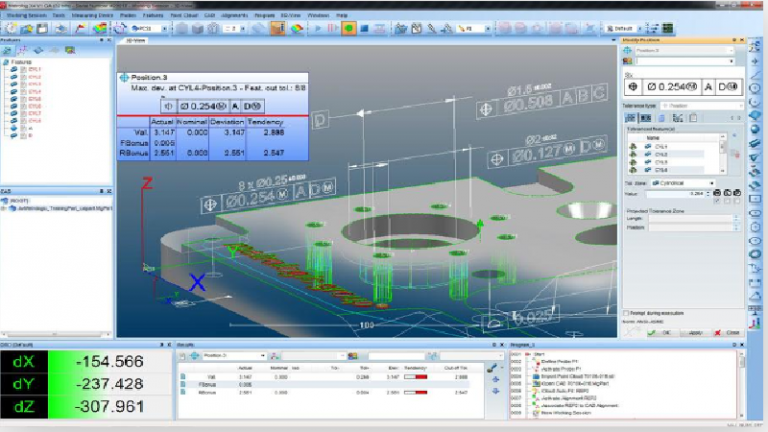Viewport: 768px width, 432px height.
Task: Click the probe pen toolbar icon
Action: tap(432, 28)
